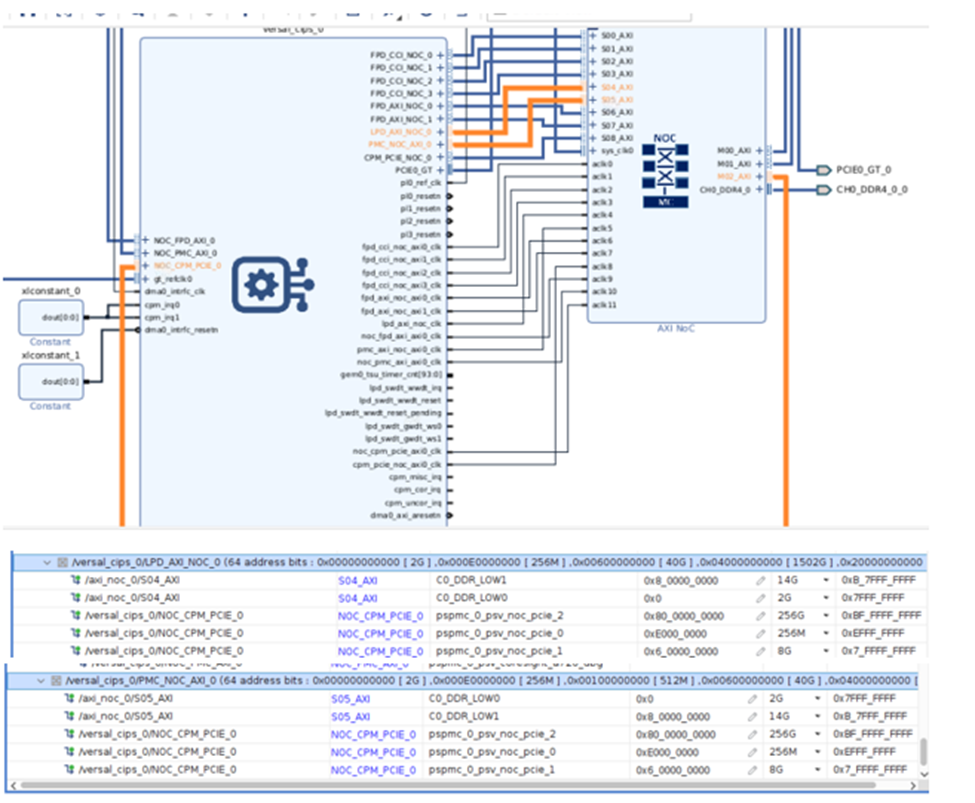Viewport: 975px width, 803px height.
Task: Click S05_AXI link in the C0_DDR_LOW0 row
Action: click(x=350, y=699)
